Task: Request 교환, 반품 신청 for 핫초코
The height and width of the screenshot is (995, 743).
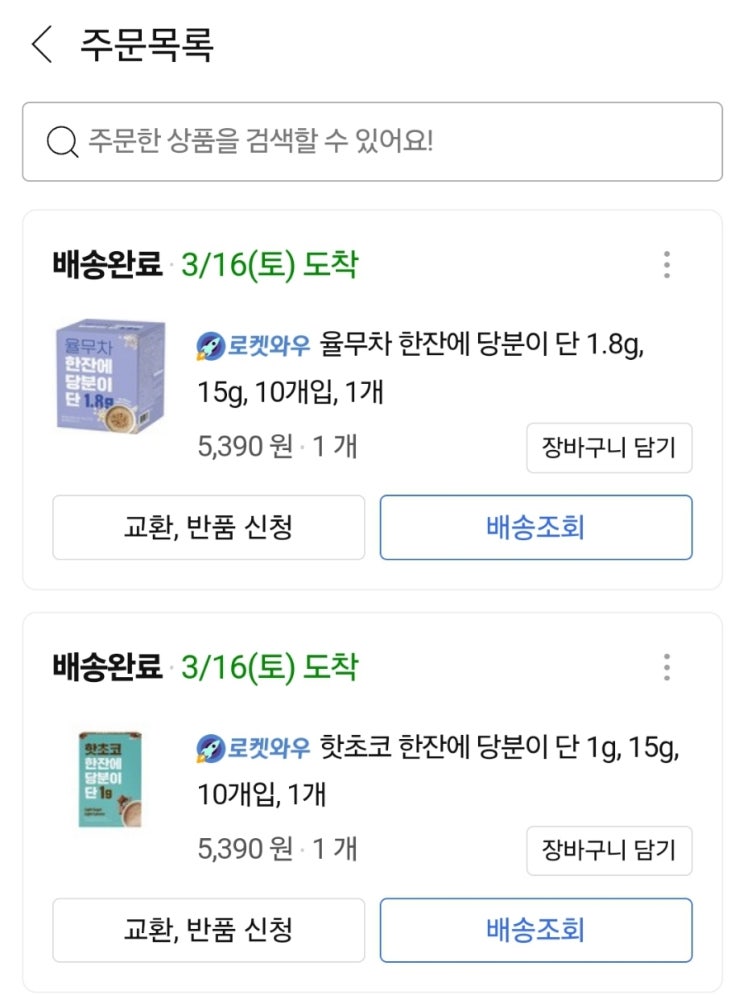Action: pos(209,930)
